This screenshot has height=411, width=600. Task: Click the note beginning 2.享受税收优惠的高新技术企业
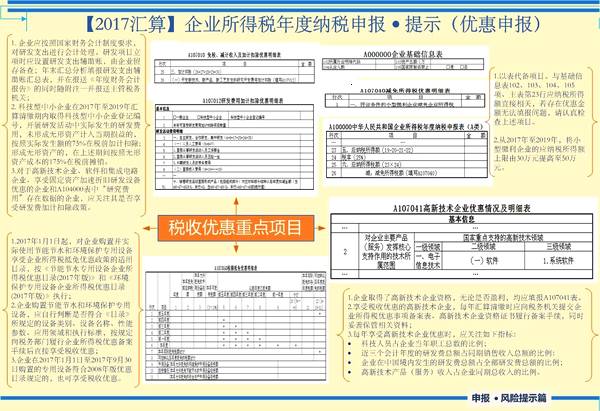pyautogui.click(x=465, y=316)
